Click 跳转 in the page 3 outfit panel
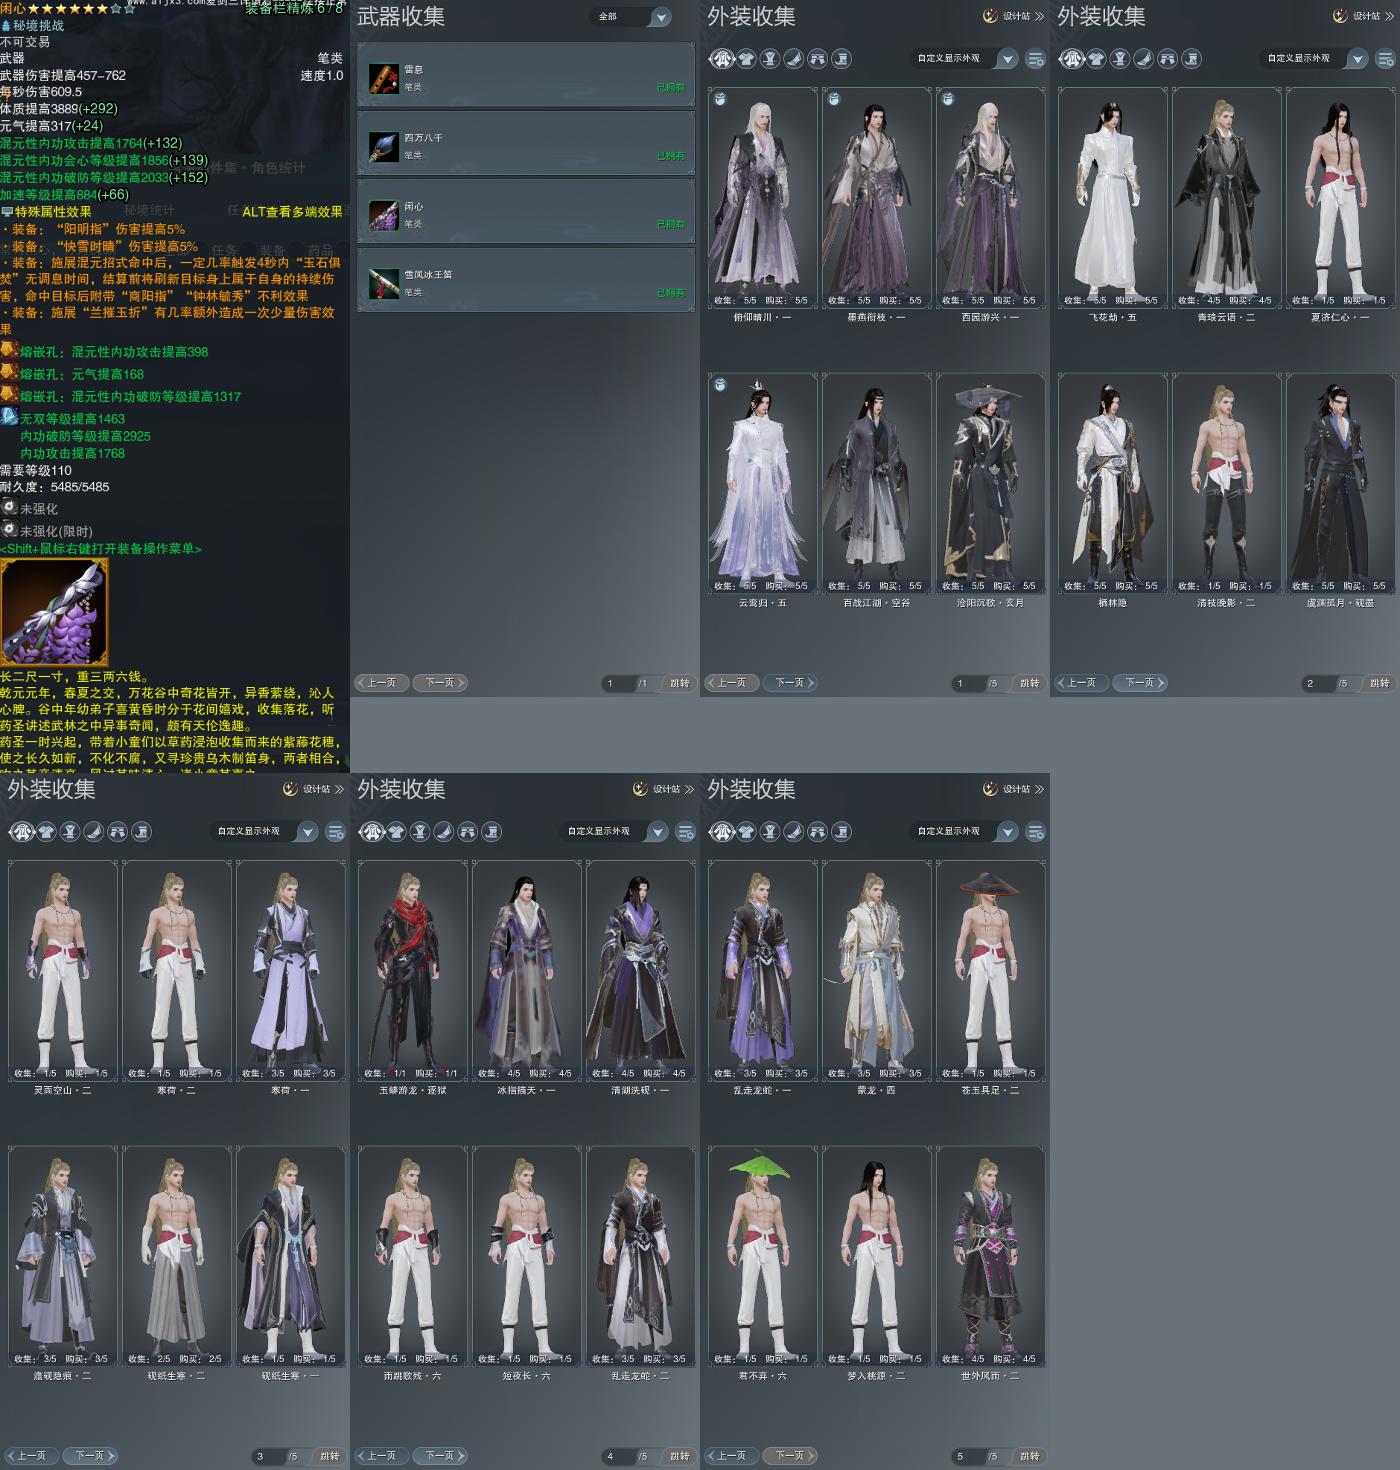 coord(330,1456)
